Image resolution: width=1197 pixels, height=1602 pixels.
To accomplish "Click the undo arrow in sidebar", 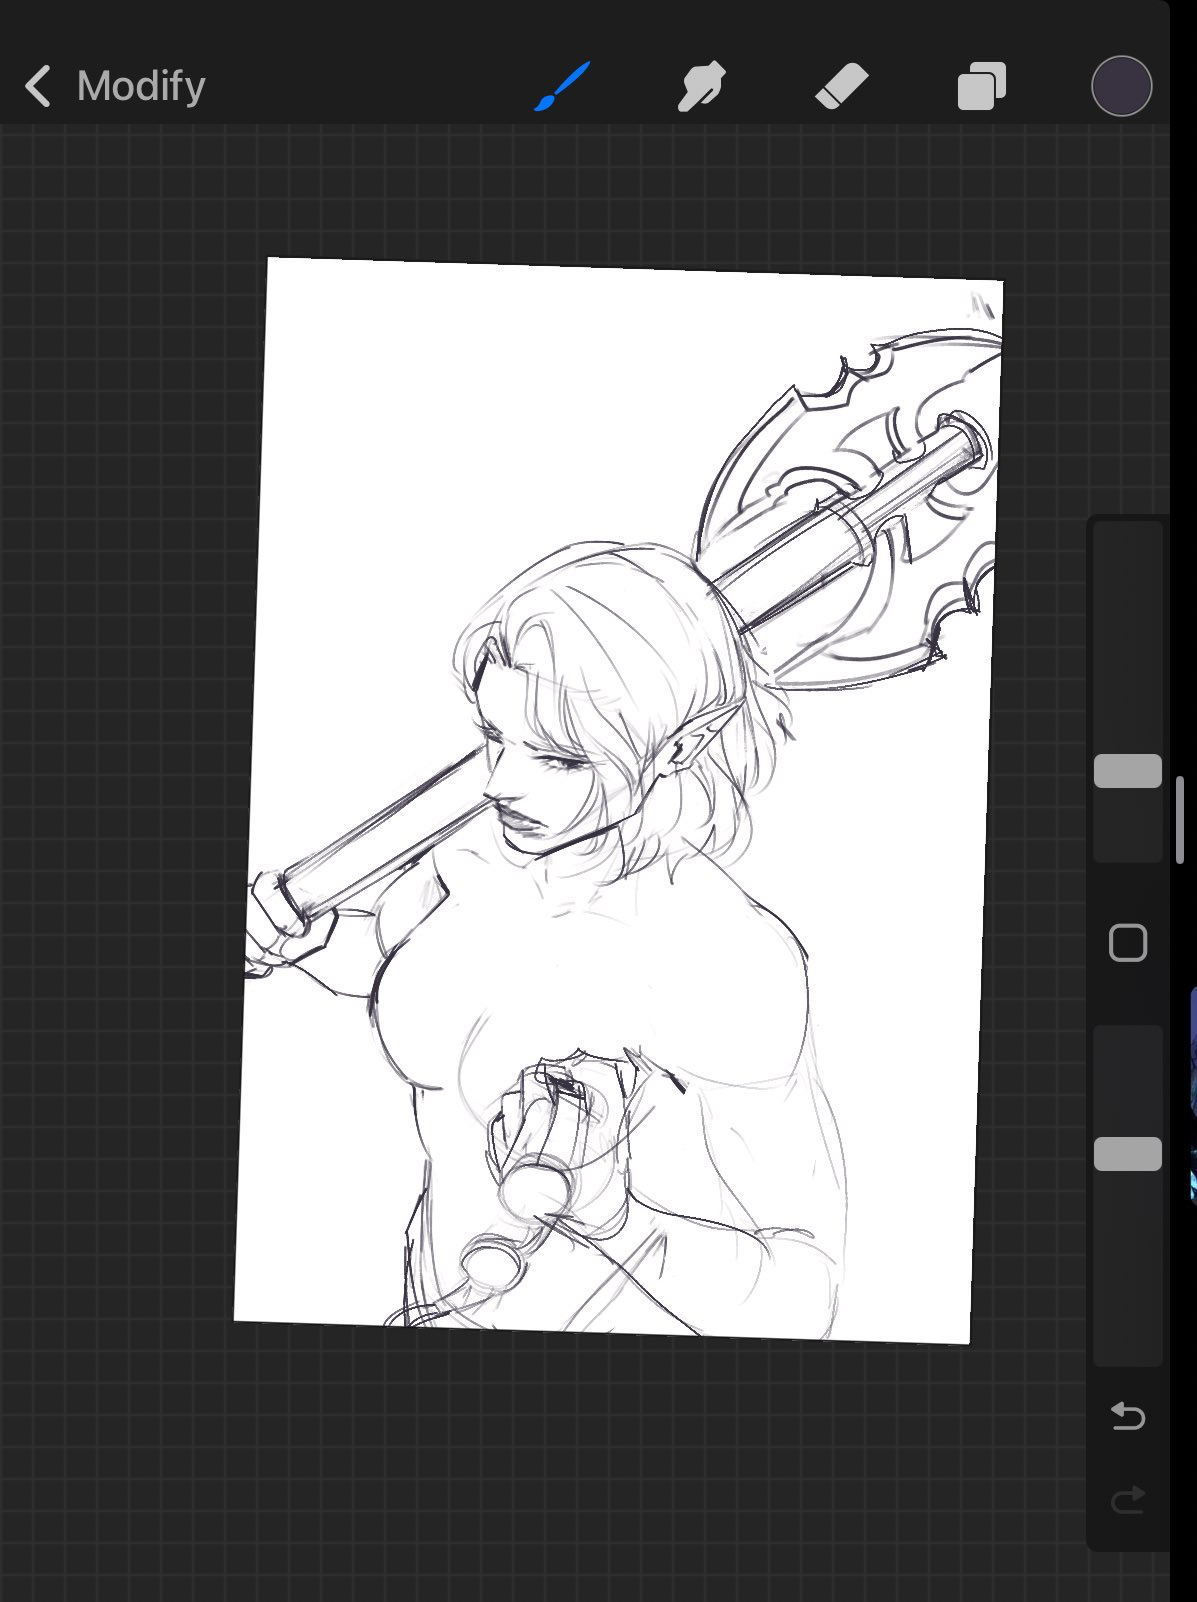I will click(1127, 1416).
